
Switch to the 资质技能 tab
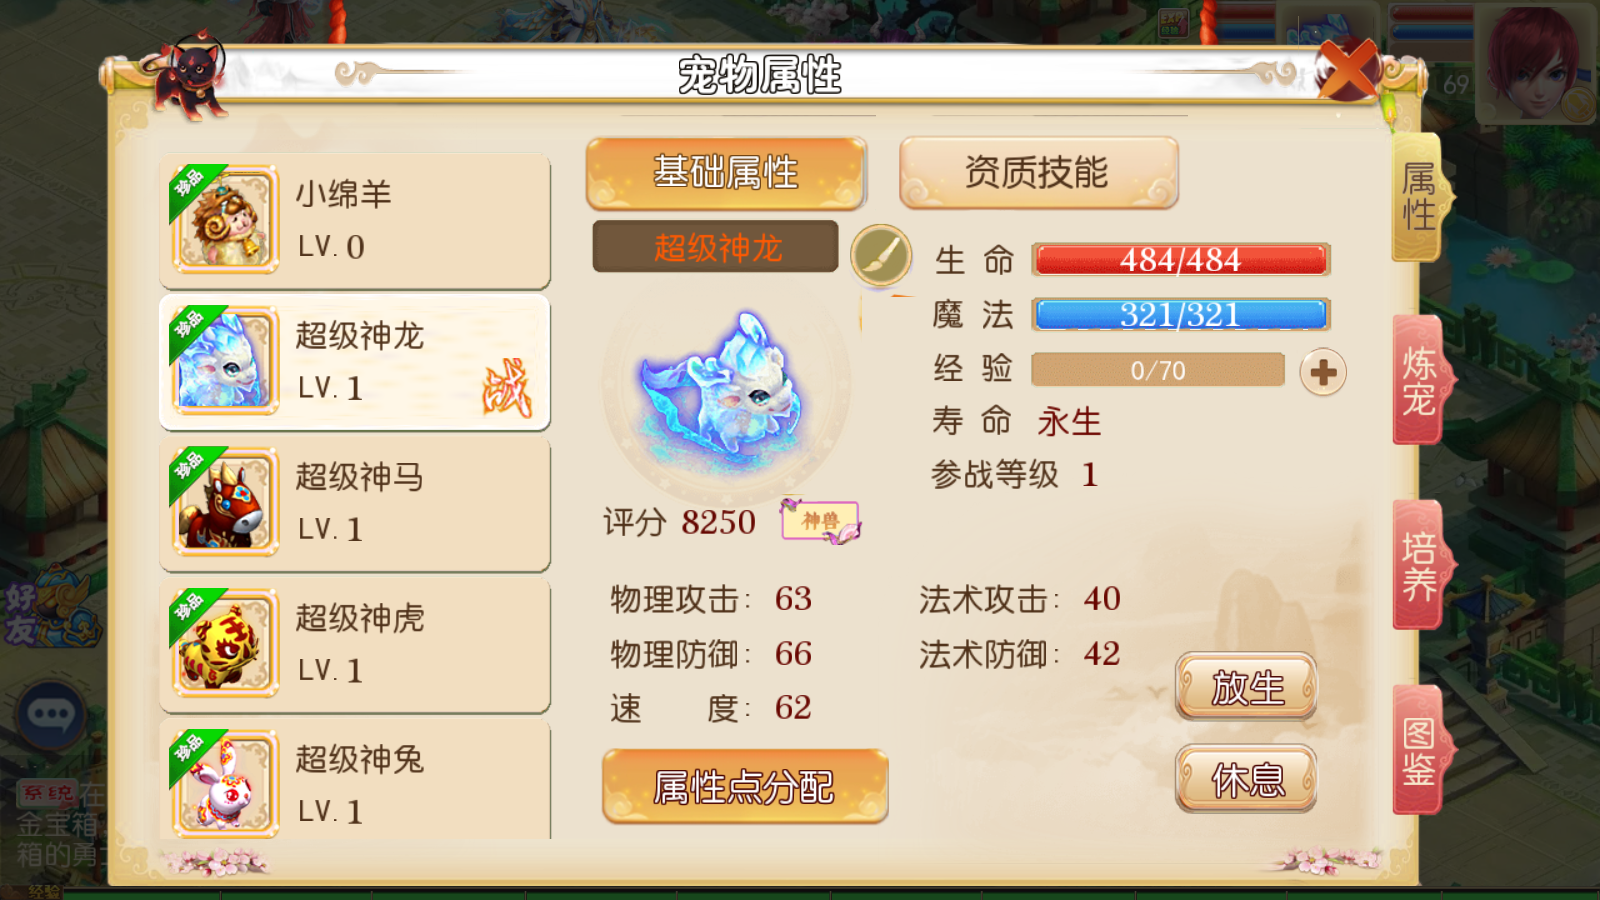tap(1038, 173)
